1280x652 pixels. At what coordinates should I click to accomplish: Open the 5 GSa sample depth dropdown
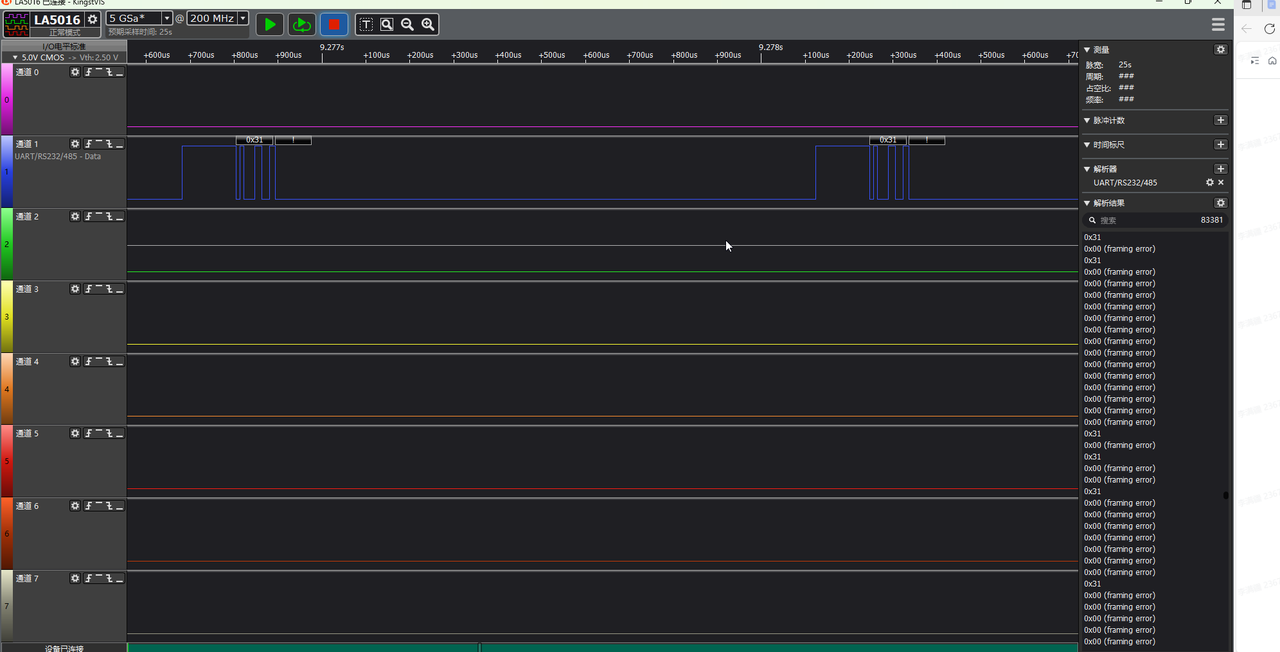(167, 19)
